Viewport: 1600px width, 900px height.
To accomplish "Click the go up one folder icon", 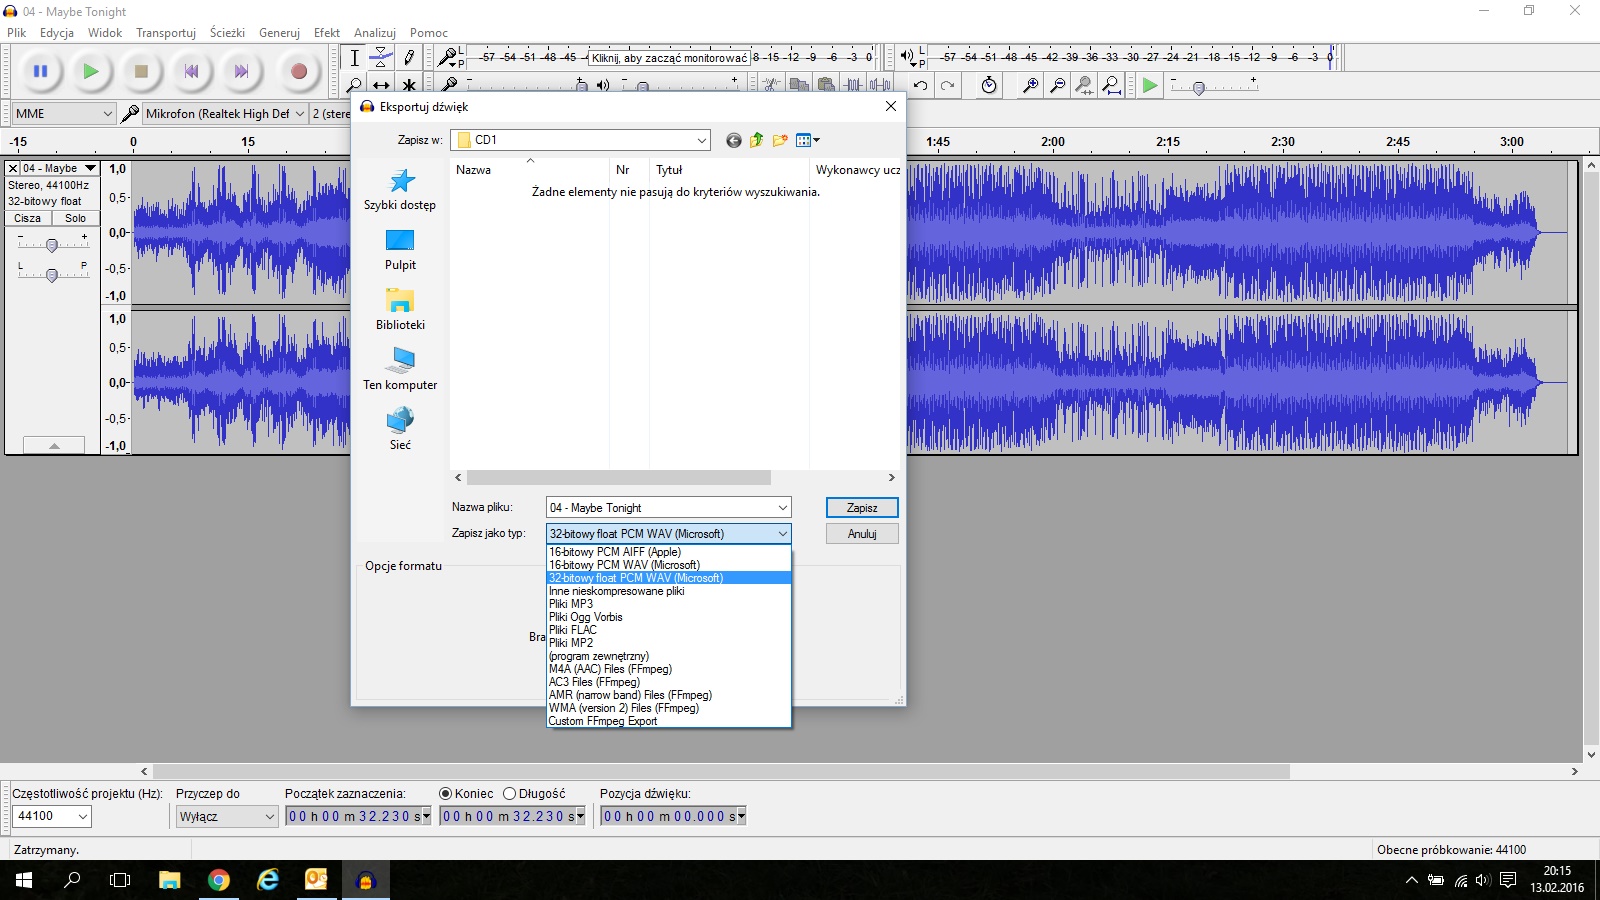I will (x=757, y=141).
